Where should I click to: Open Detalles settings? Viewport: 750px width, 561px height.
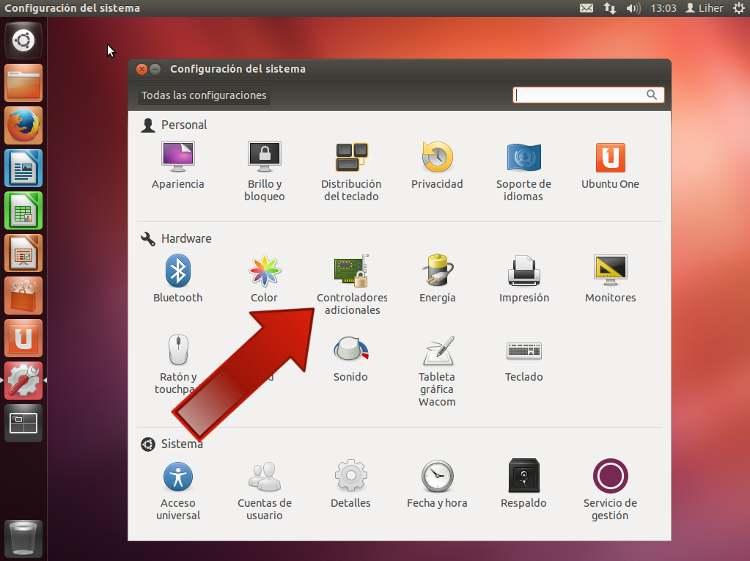tap(351, 484)
